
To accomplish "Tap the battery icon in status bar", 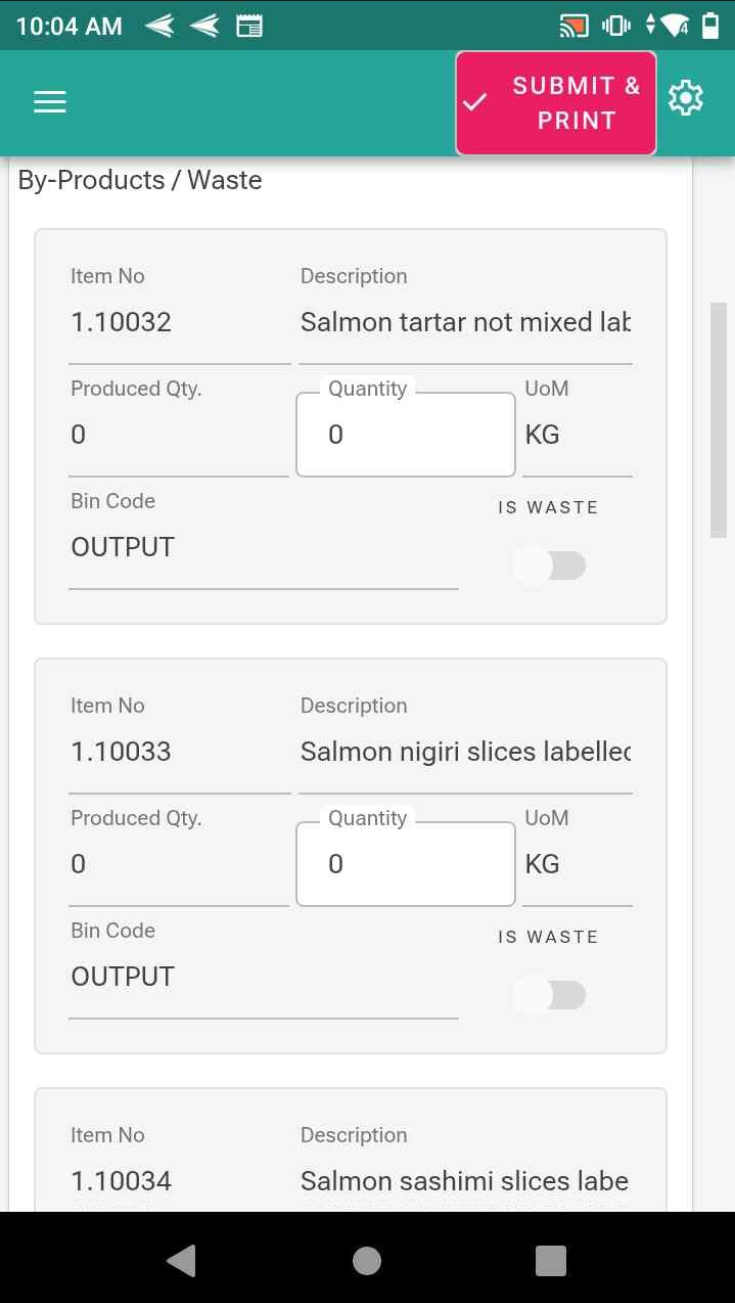I will tap(711, 26).
